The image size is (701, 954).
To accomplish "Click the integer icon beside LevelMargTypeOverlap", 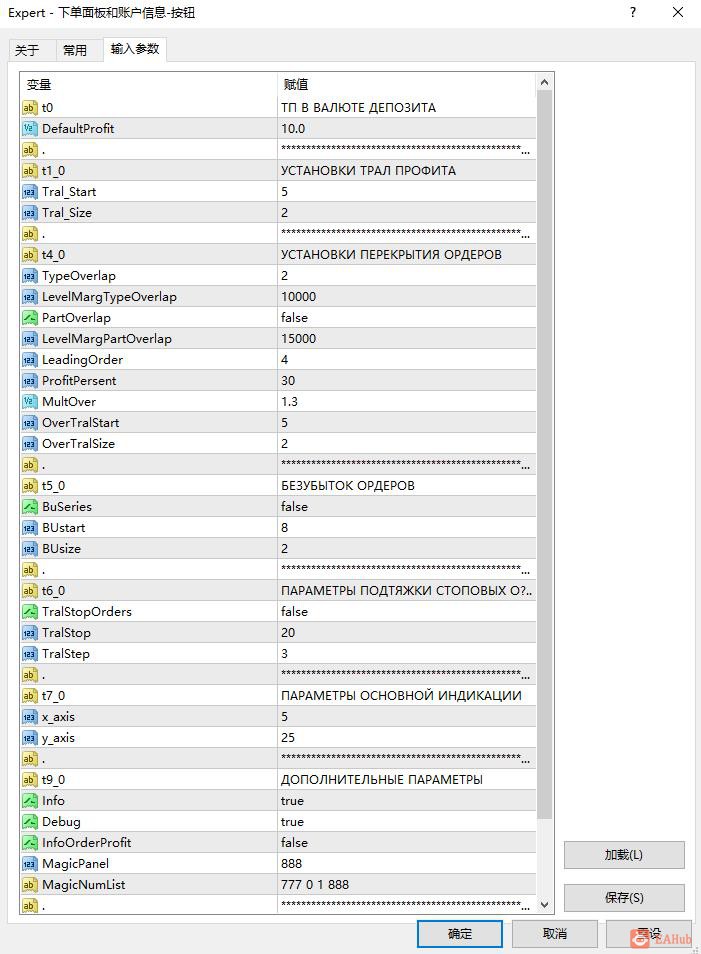I will click(29, 296).
